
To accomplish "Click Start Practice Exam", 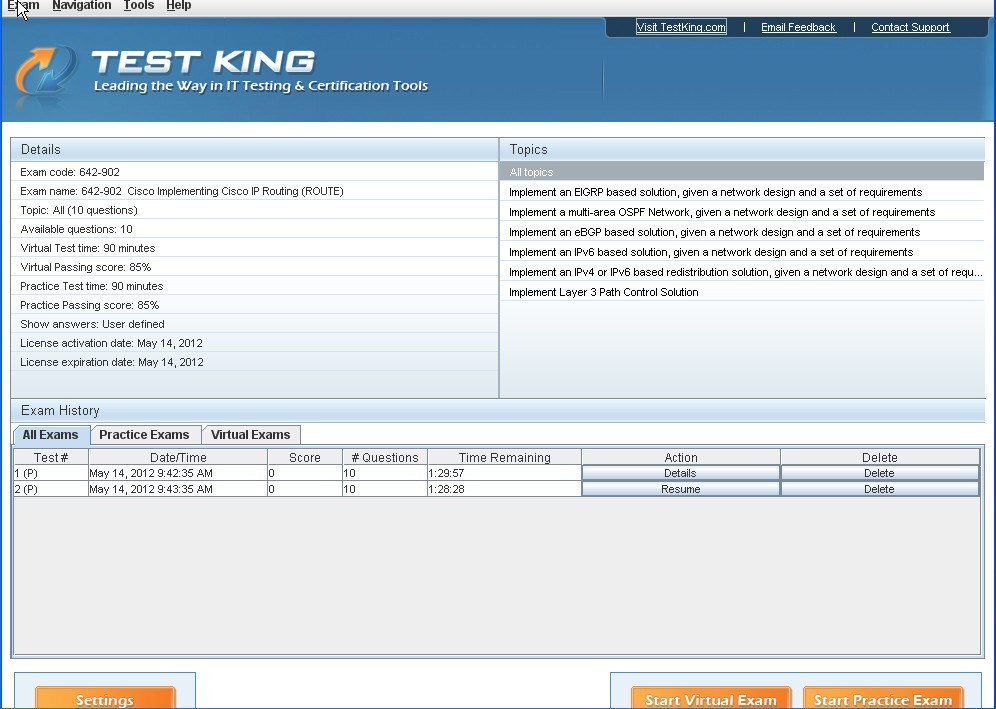I will pyautogui.click(x=883, y=698).
